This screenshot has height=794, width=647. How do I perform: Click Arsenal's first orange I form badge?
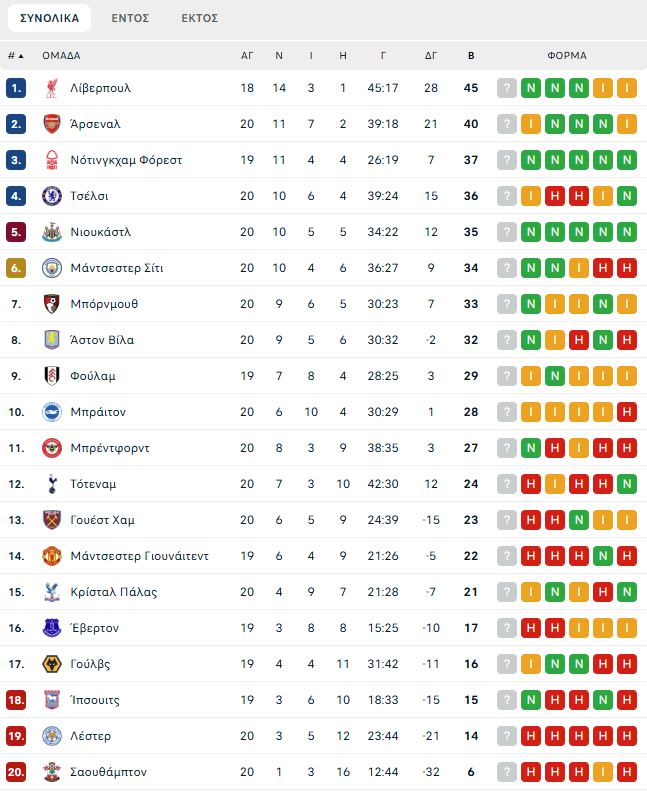[531, 124]
